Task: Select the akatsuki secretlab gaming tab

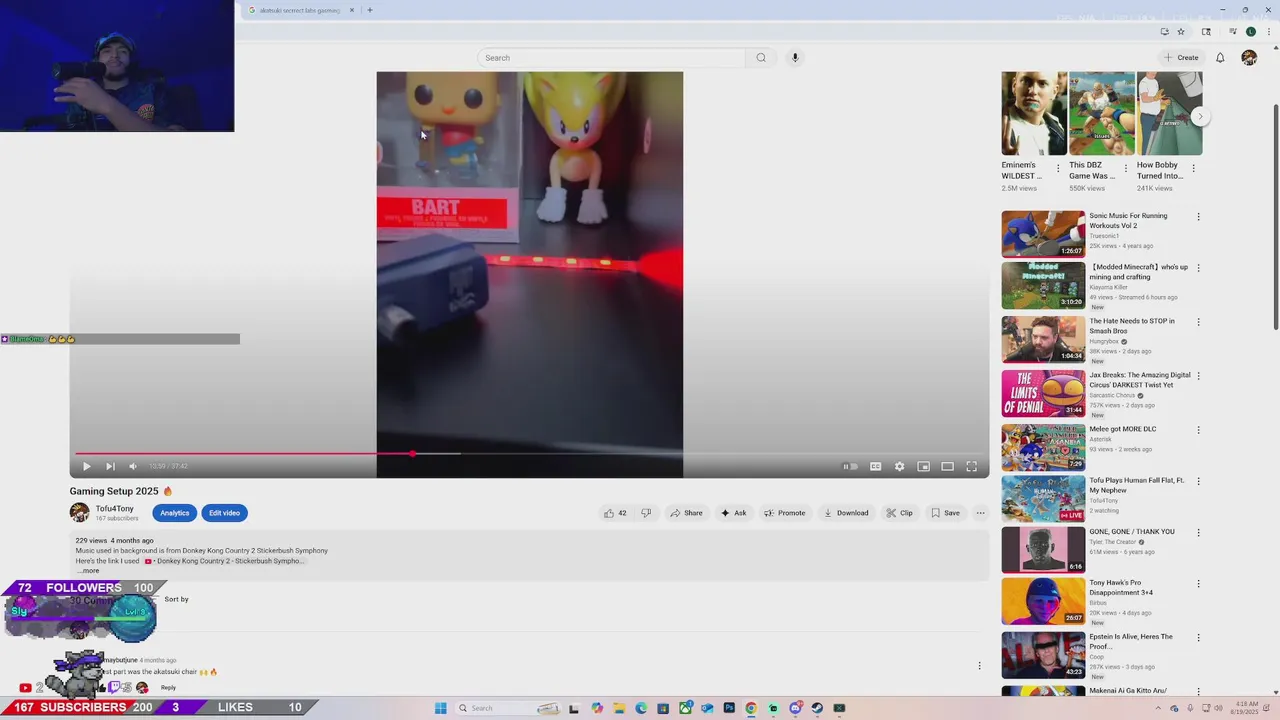Action: click(300, 10)
